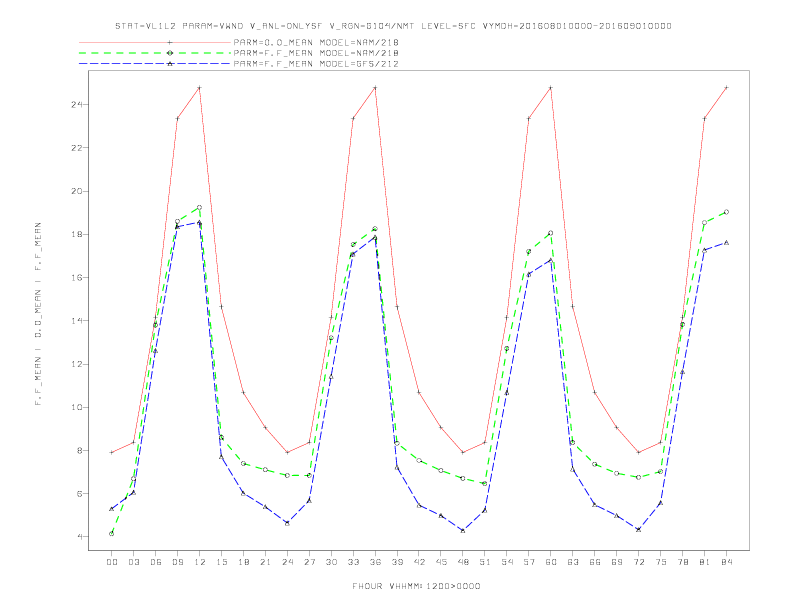Click the vertical y-axis title F.F_MEAN | O.O_MEAN

[38, 314]
